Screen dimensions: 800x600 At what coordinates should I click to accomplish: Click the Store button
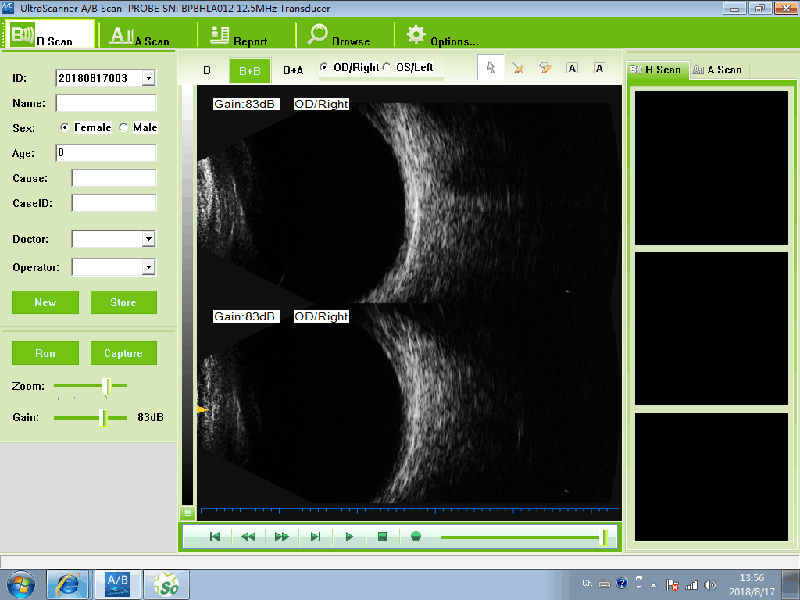coord(124,302)
